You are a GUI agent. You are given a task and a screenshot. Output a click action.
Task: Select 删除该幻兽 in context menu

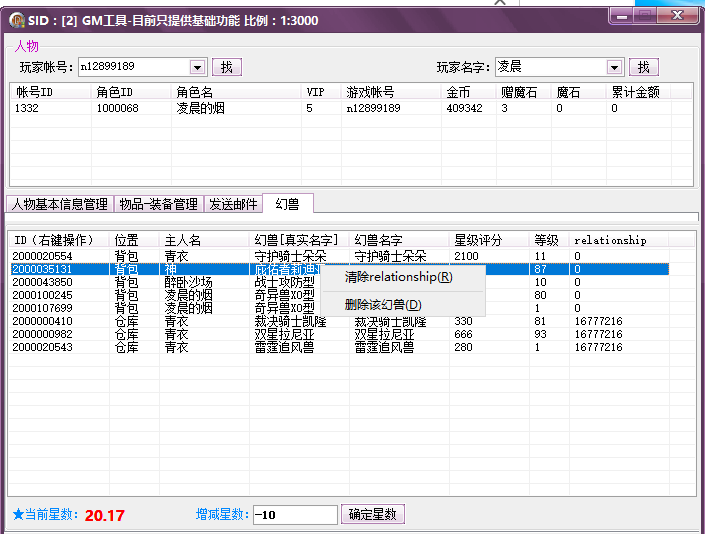pos(383,305)
